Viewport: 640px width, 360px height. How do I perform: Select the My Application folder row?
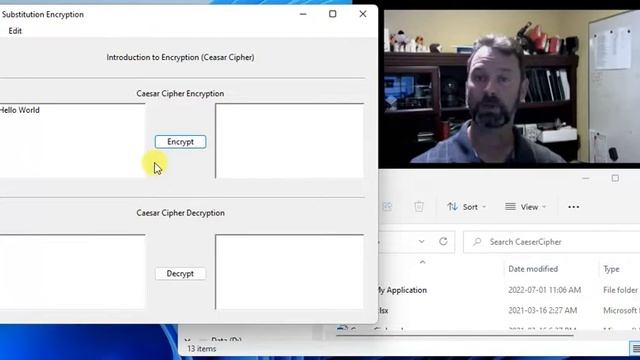(509, 290)
